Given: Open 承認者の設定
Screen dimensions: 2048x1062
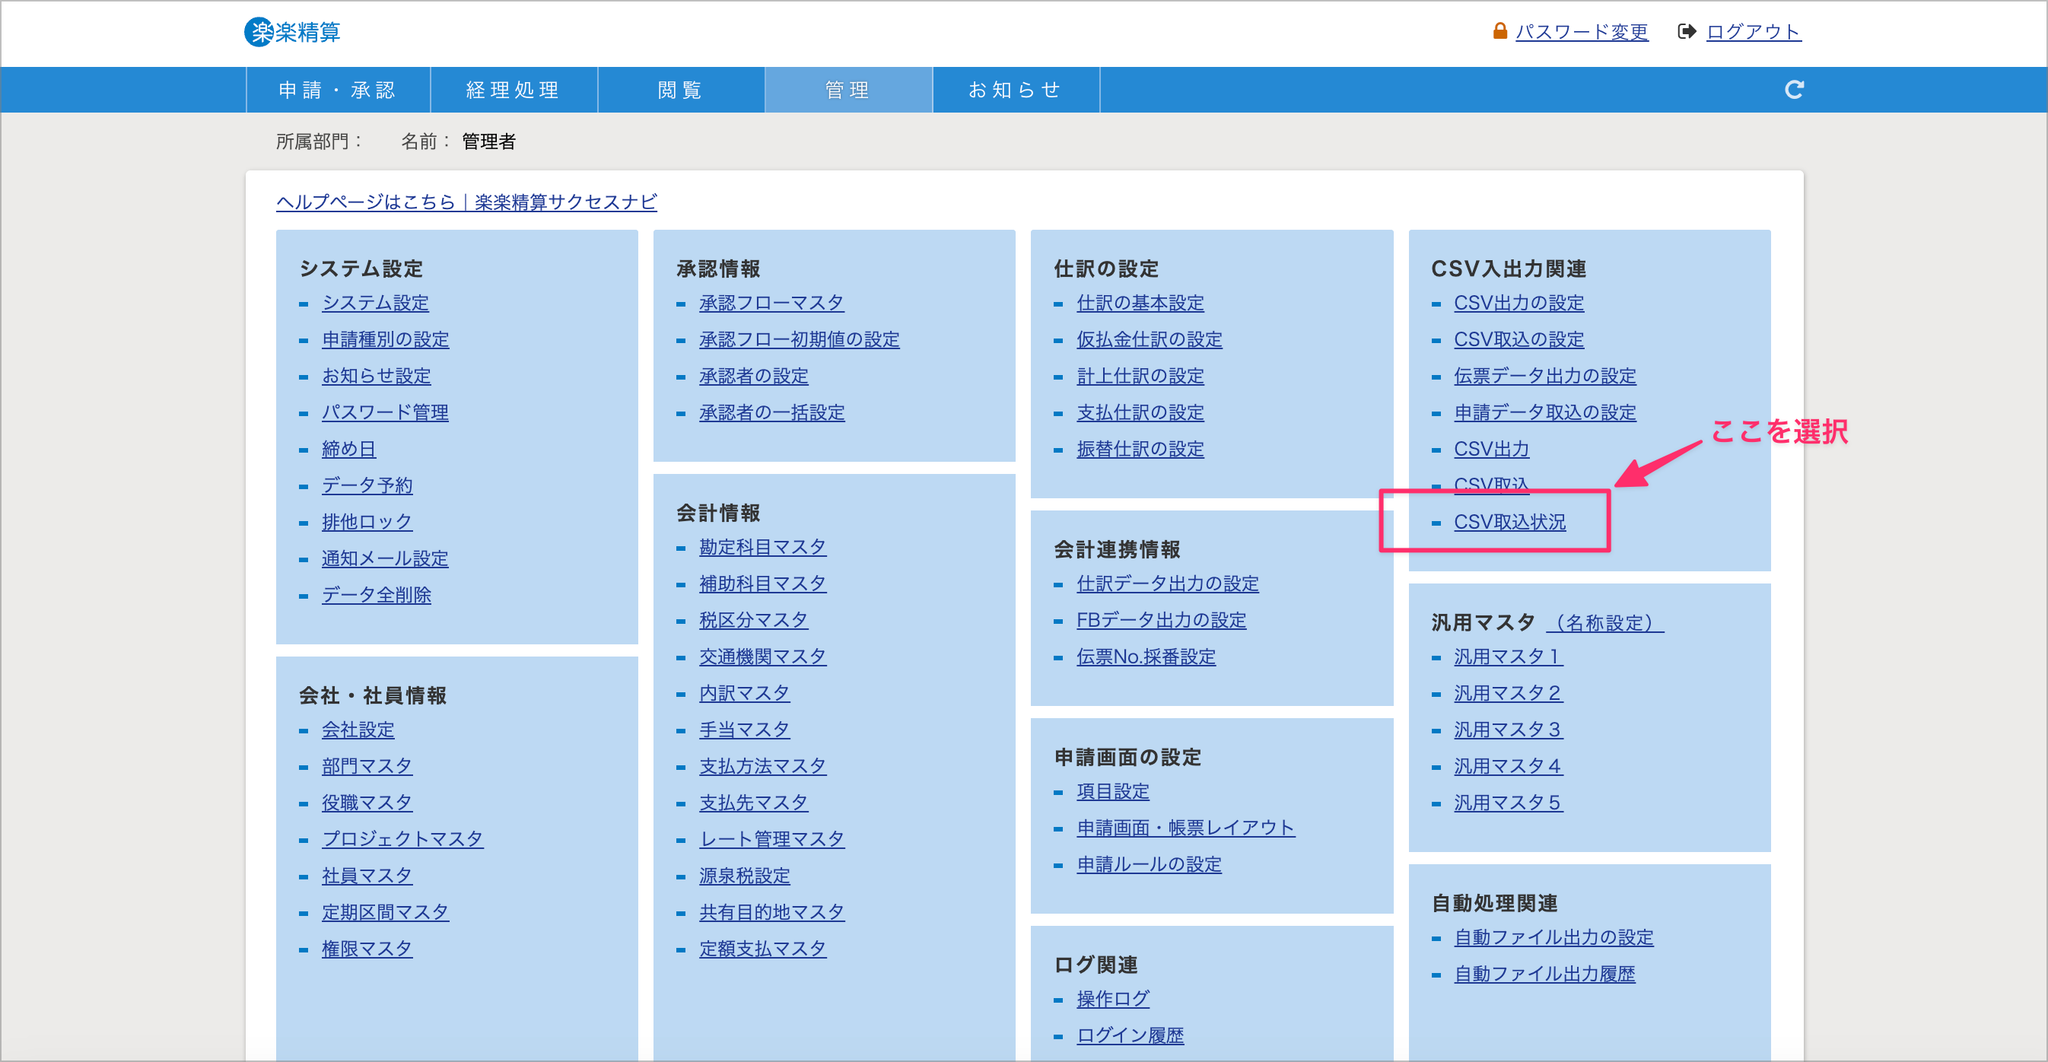Looking at the screenshot, I should coord(753,376).
